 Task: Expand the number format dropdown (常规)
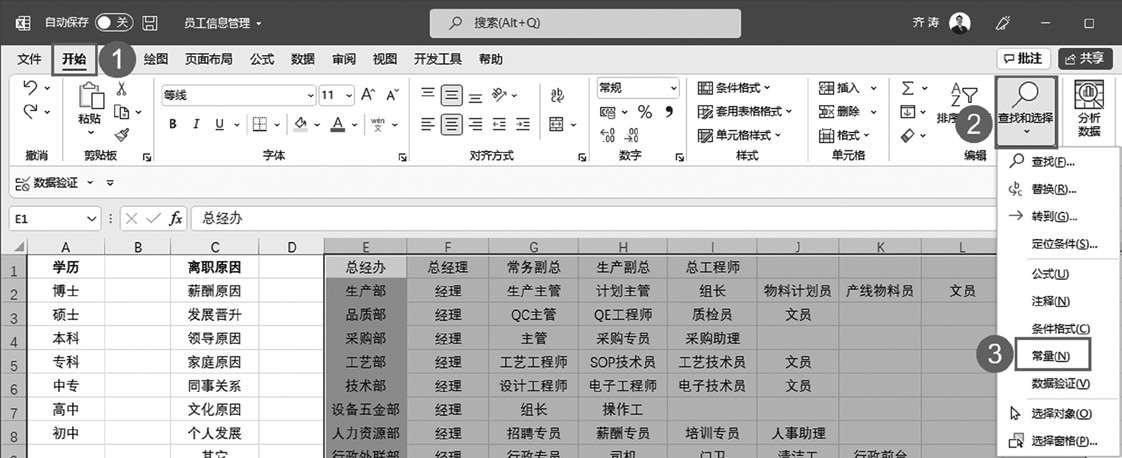click(672, 88)
